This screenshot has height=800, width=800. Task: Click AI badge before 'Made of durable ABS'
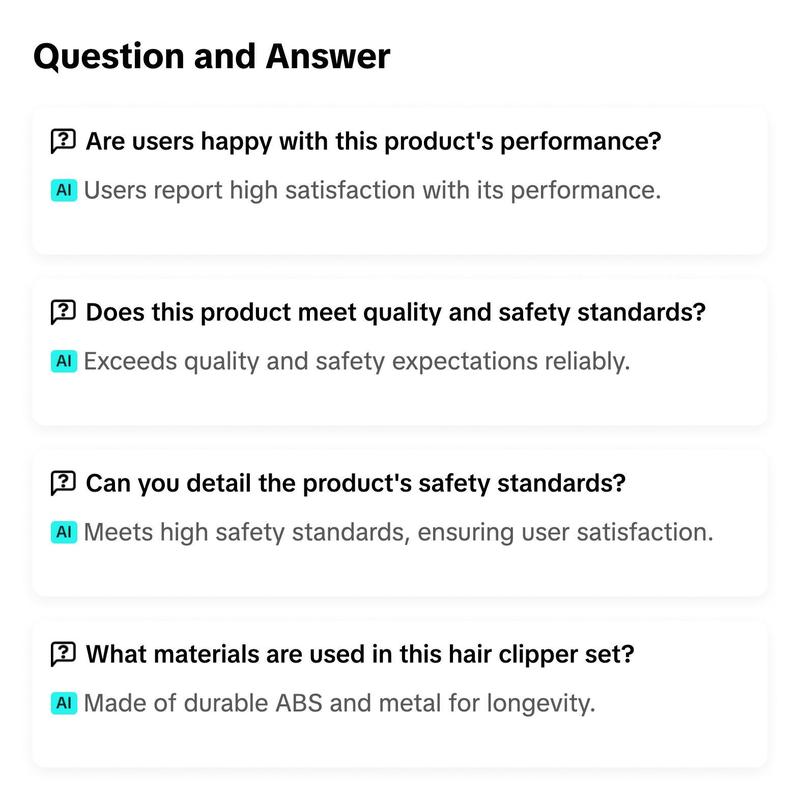pos(64,703)
